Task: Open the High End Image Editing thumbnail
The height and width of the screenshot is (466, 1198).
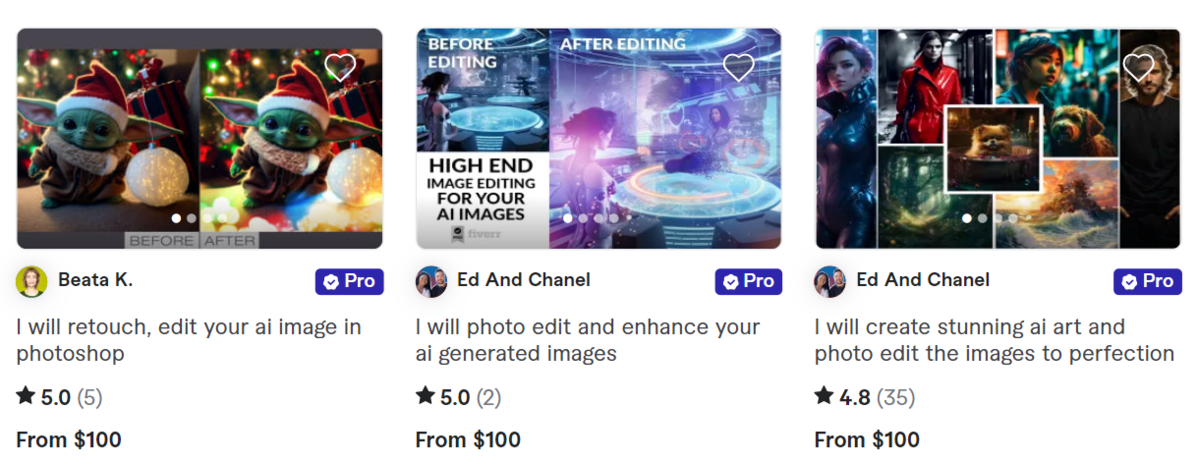Action: [x=599, y=138]
